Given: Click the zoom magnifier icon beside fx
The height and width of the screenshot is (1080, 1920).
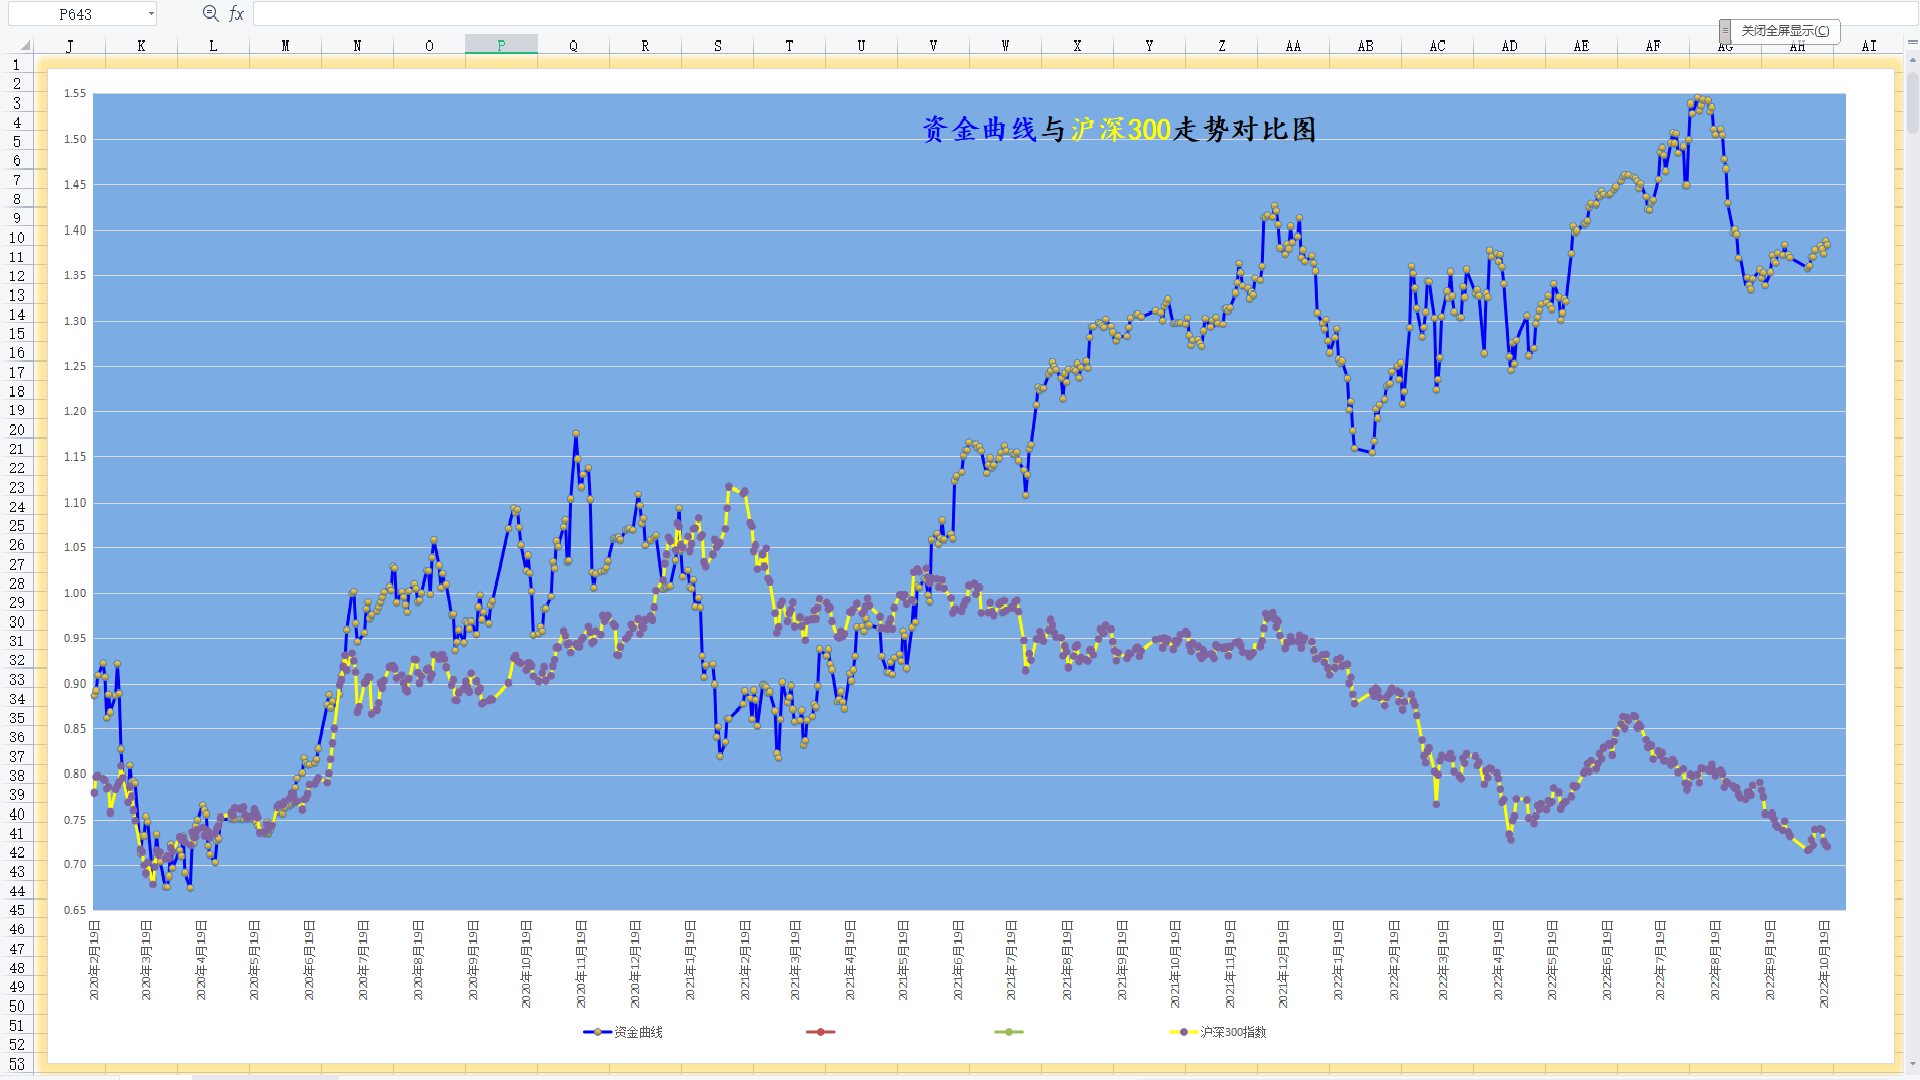Looking at the screenshot, I should (x=210, y=14).
